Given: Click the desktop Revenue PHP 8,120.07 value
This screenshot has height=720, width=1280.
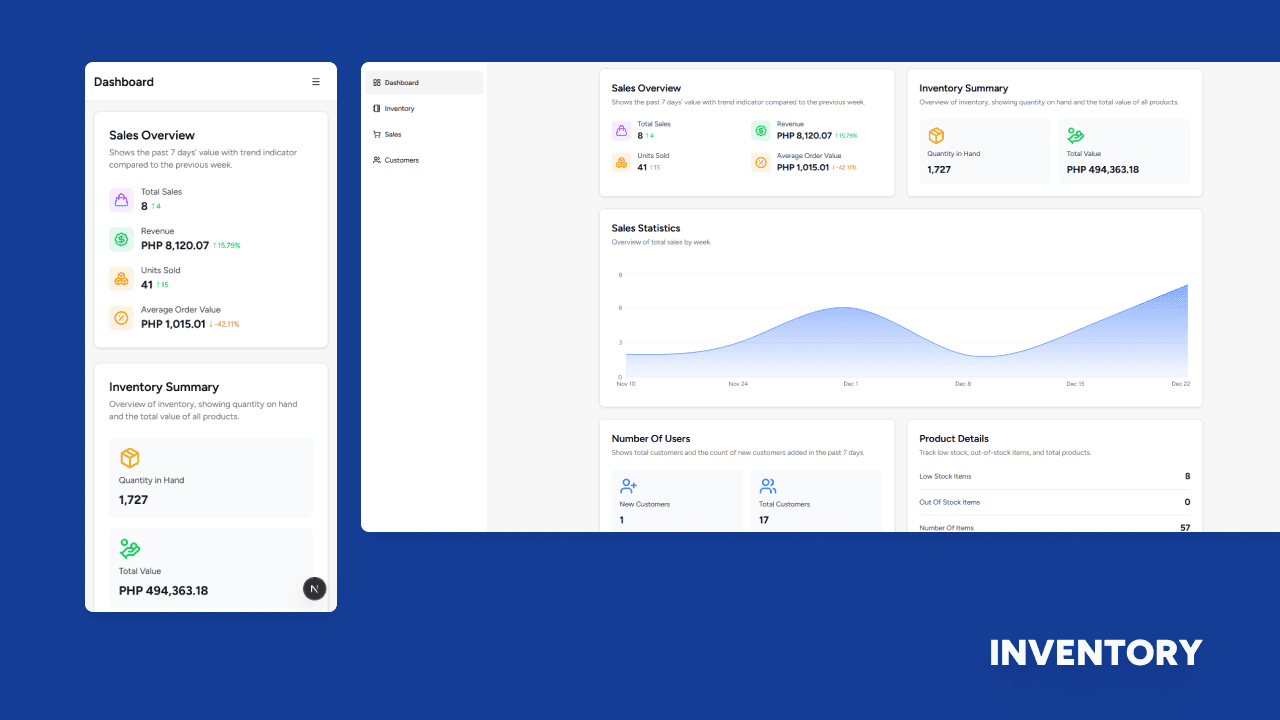Looking at the screenshot, I should (804, 135).
